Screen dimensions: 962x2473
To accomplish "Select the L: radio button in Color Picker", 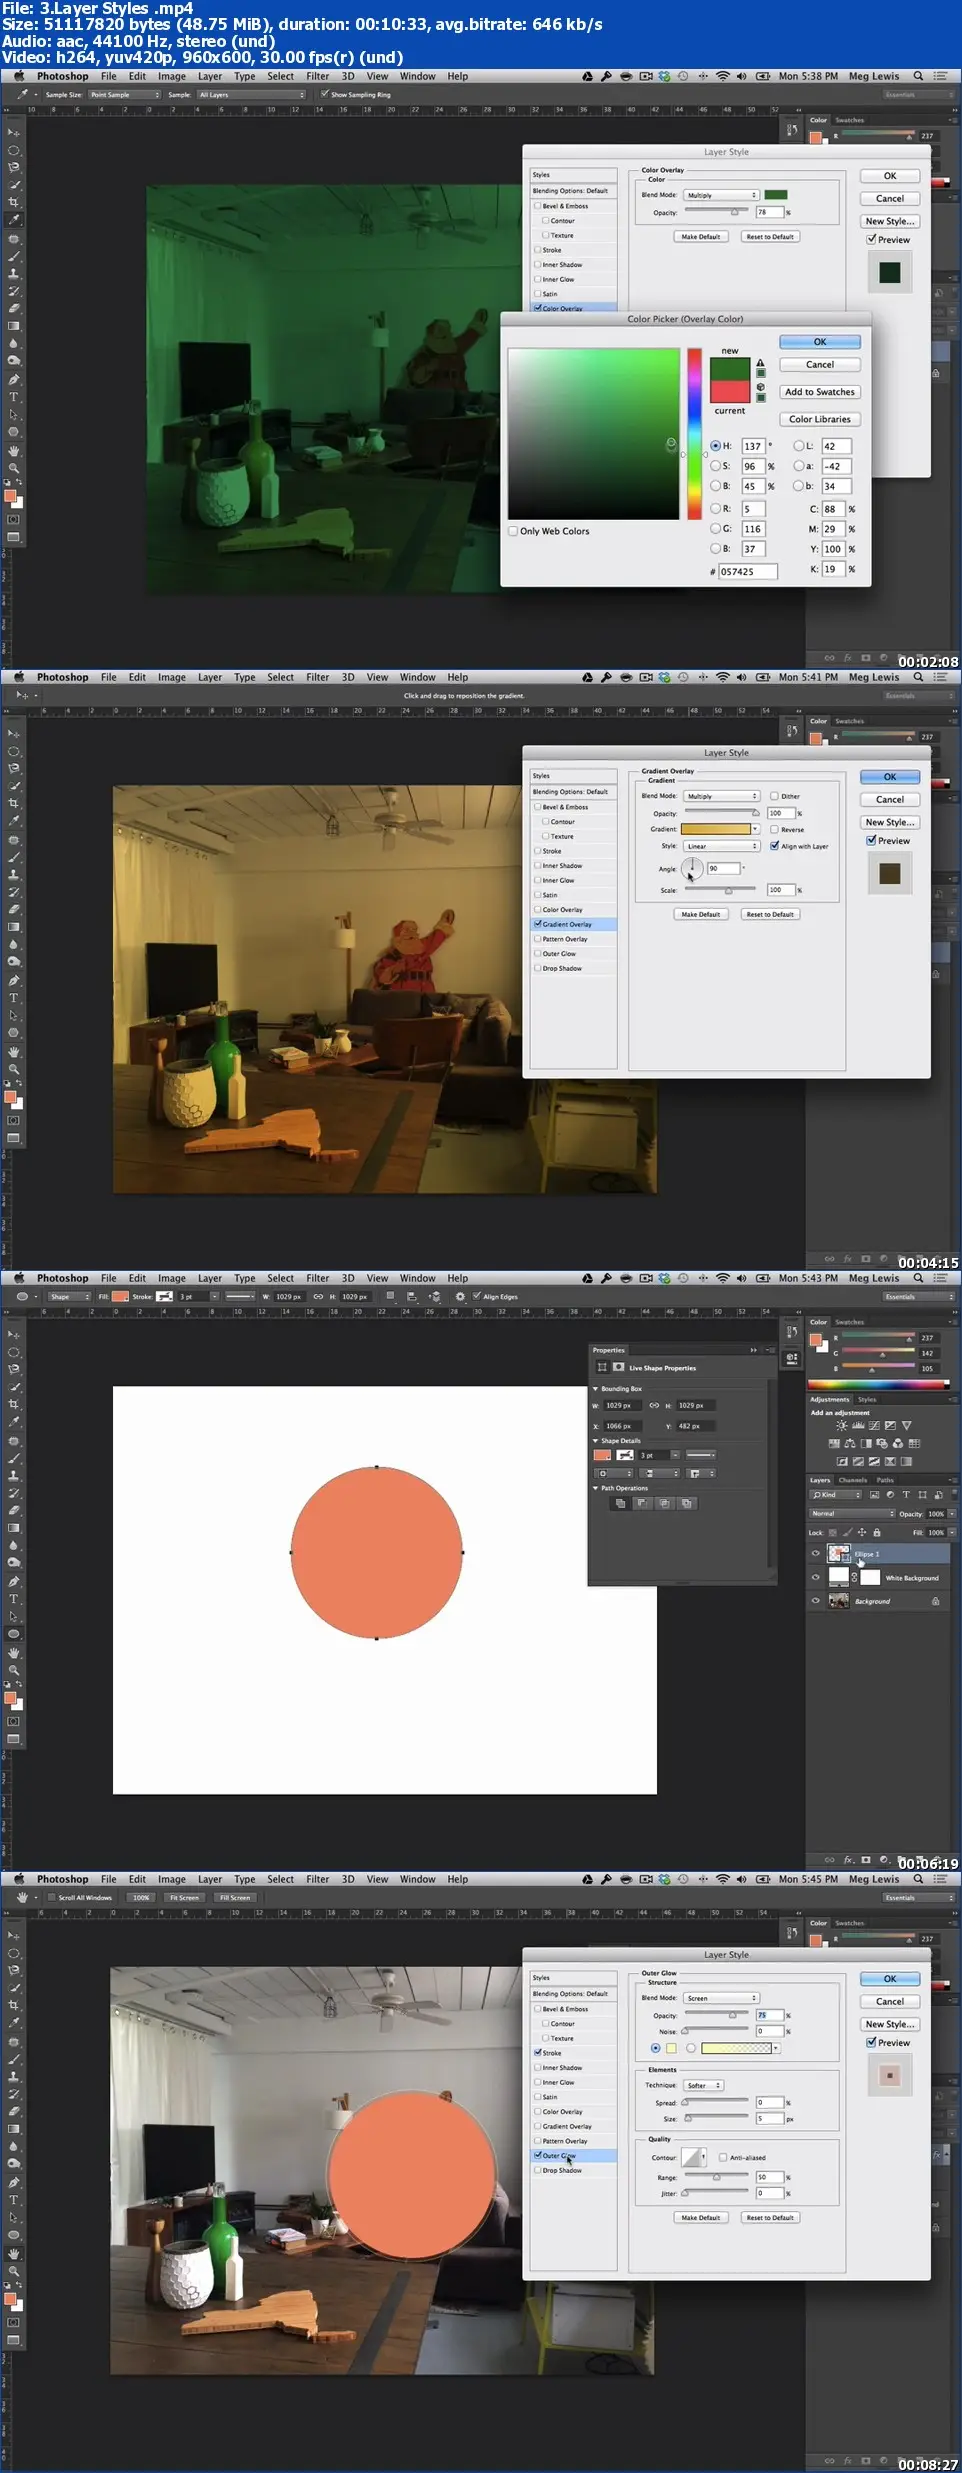I will 798,446.
